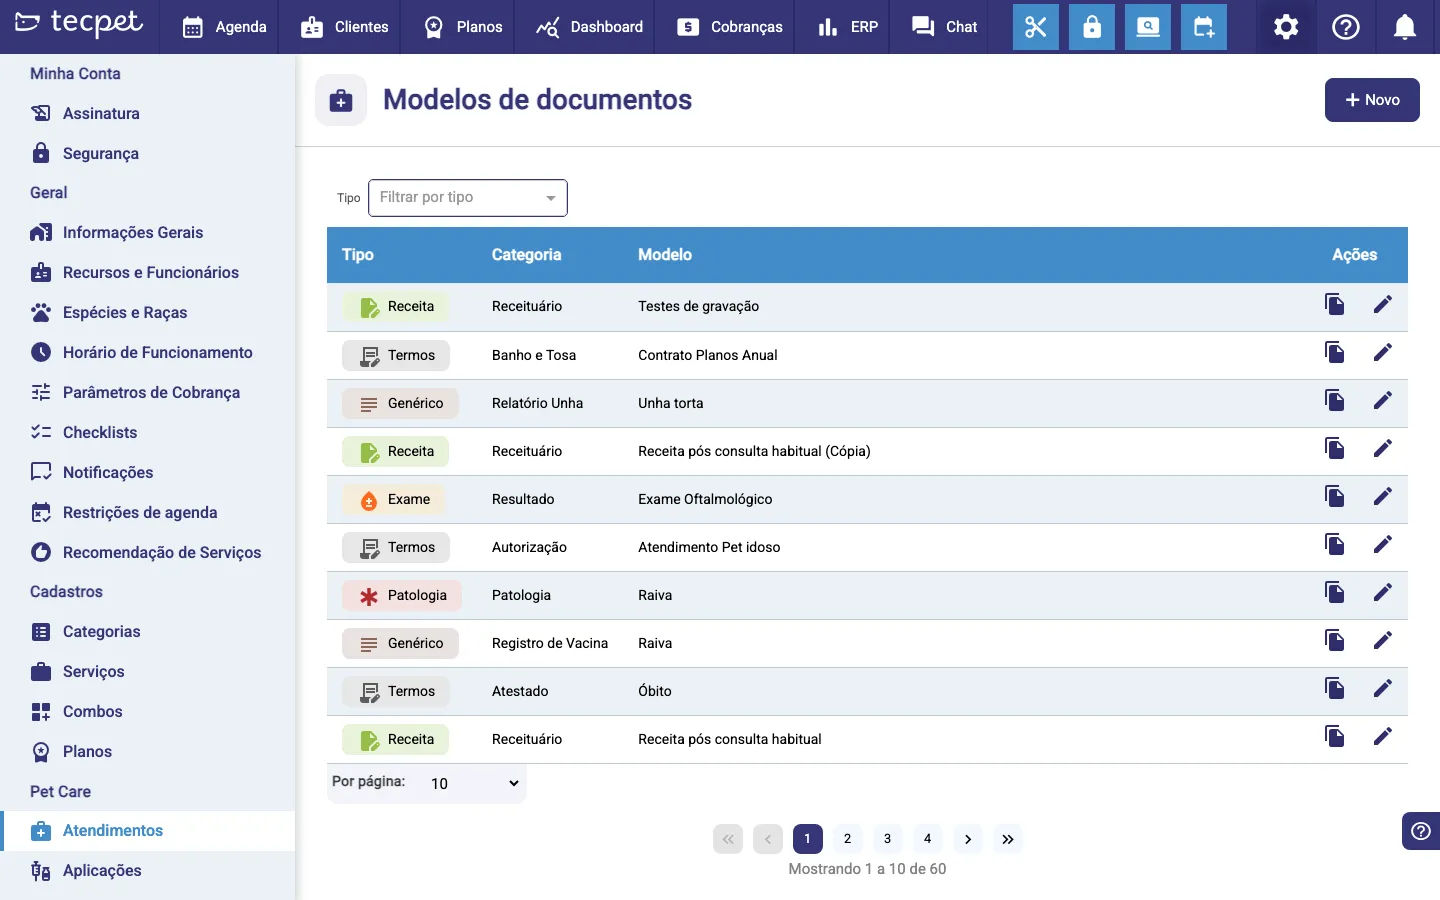
Task: Open Chat in the top navigation
Action: (945, 27)
